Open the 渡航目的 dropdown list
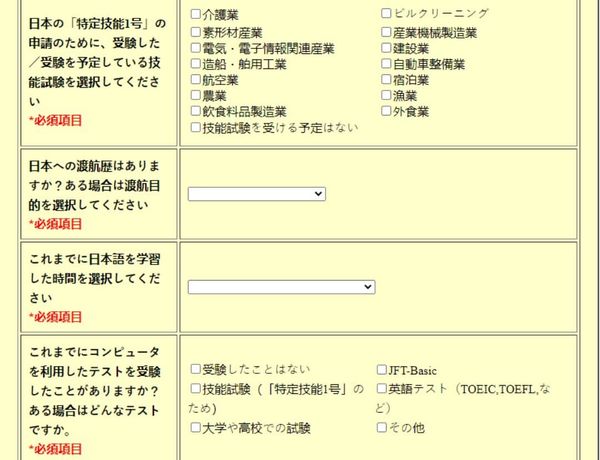 click(x=257, y=194)
